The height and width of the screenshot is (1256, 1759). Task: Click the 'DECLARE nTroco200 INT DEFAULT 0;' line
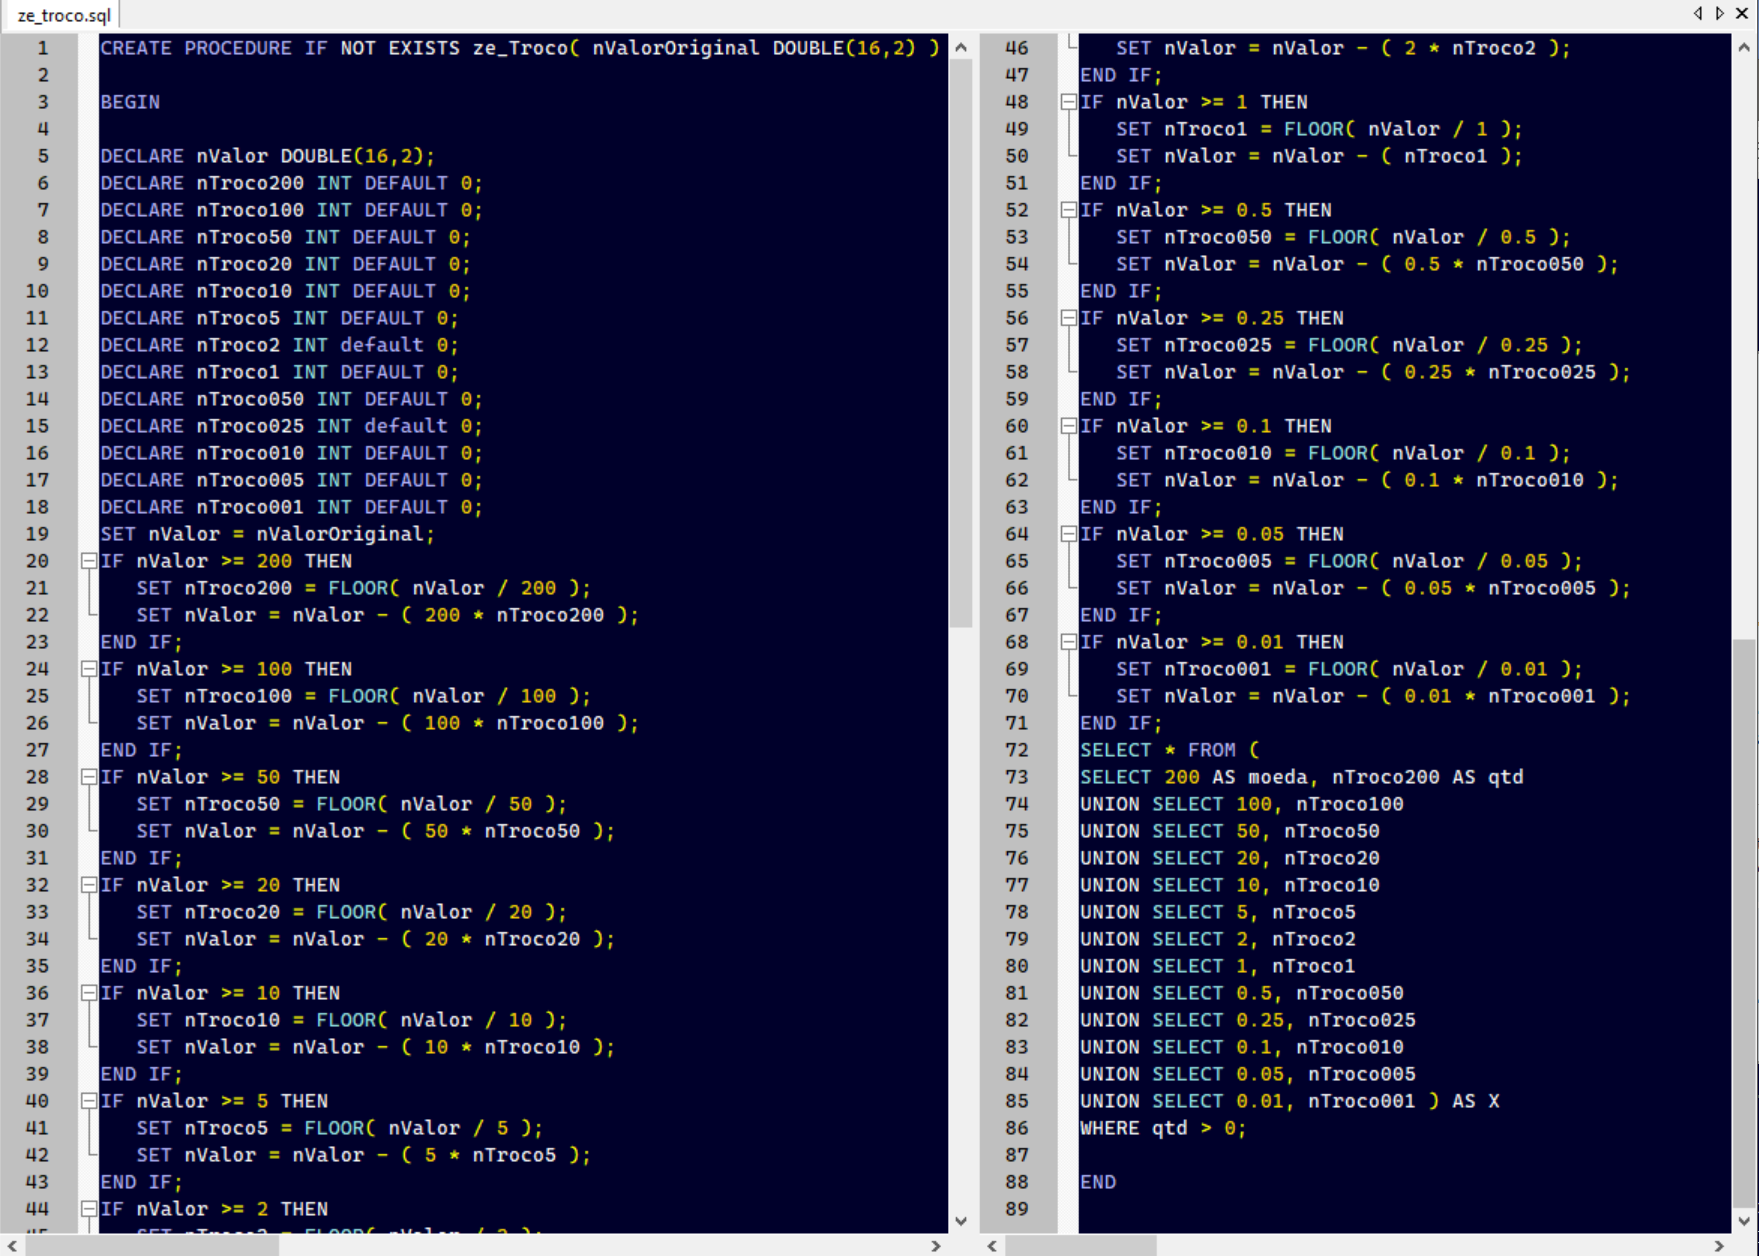point(291,183)
